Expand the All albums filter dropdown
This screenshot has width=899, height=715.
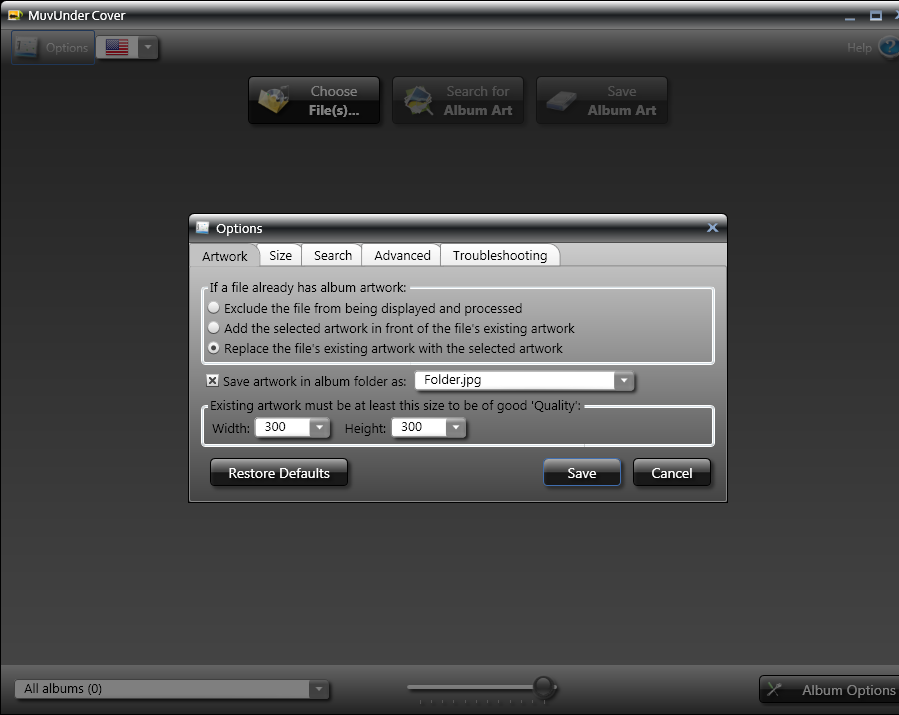[x=318, y=689]
